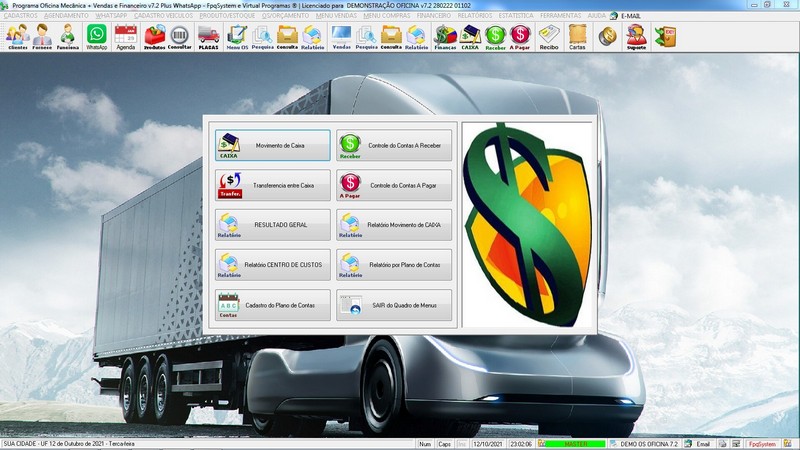Open Relatório CENTRO DE CUSTOS button
800x450 pixels.
point(272,265)
